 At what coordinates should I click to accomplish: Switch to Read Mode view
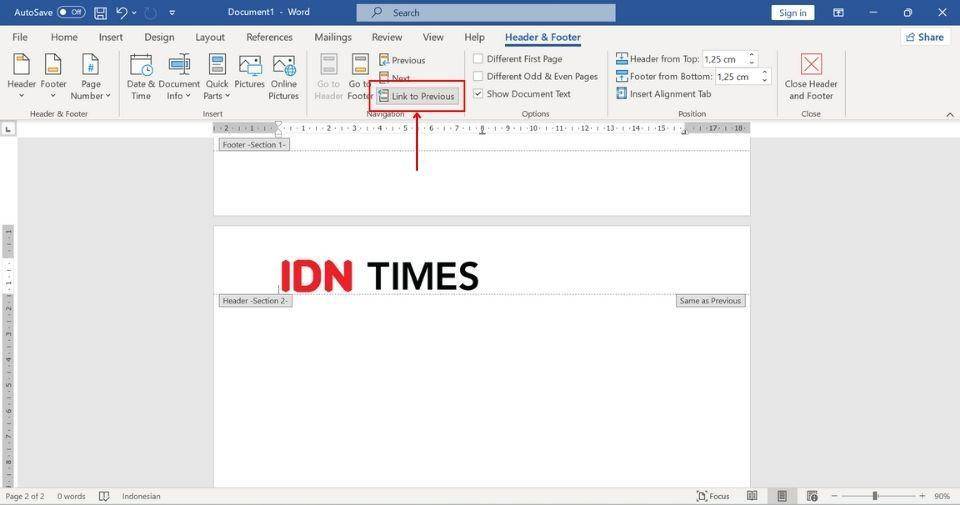point(752,496)
